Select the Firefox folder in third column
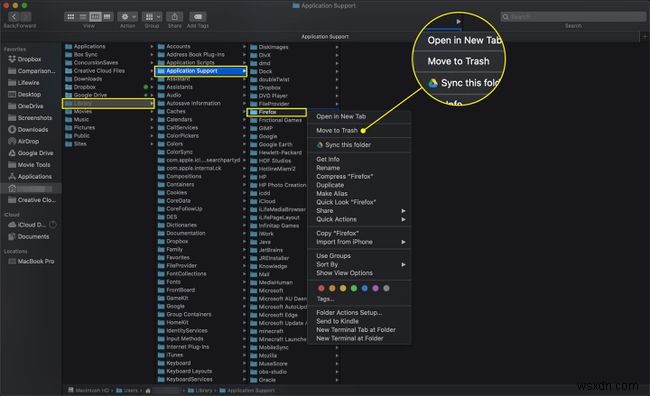This screenshot has width=650, height=396. pyautogui.click(x=276, y=112)
